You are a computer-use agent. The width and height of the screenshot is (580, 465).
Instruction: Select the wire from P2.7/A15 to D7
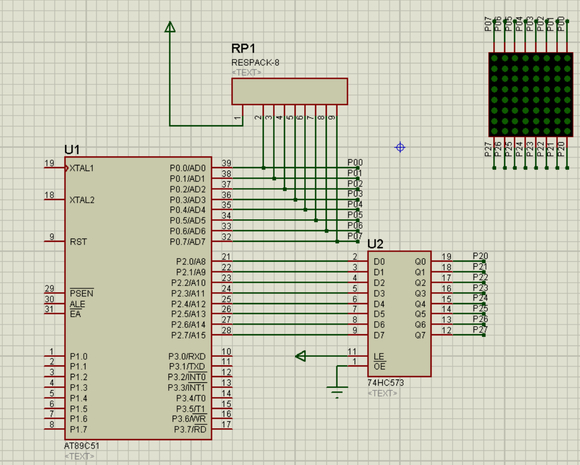pos(290,335)
